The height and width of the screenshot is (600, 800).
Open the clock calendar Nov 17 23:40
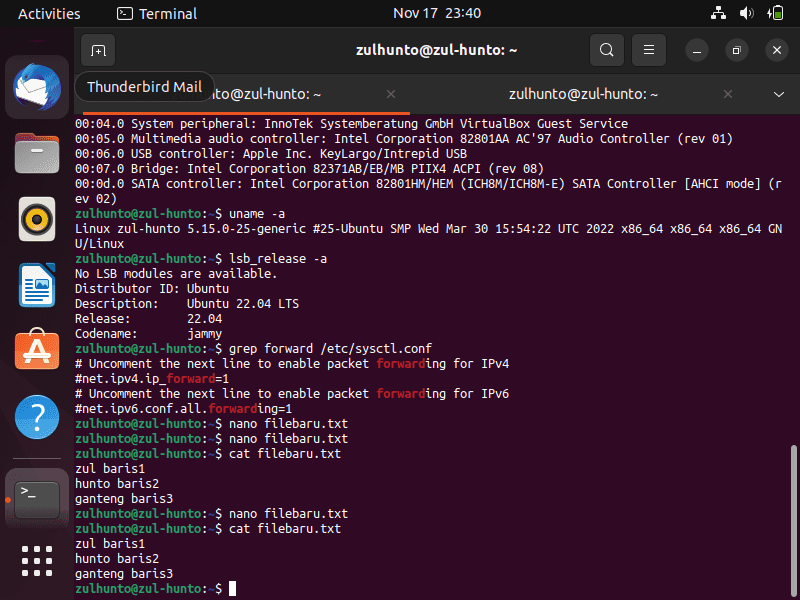(x=437, y=13)
